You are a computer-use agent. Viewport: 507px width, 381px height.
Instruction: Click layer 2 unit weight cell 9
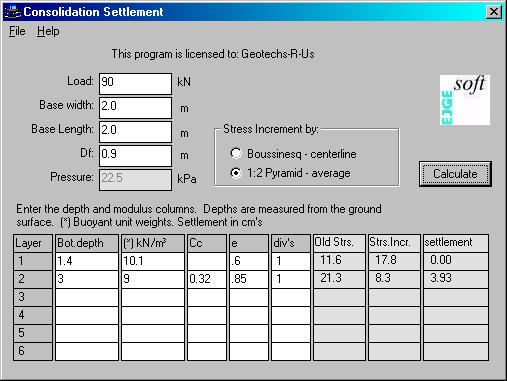click(x=153, y=279)
